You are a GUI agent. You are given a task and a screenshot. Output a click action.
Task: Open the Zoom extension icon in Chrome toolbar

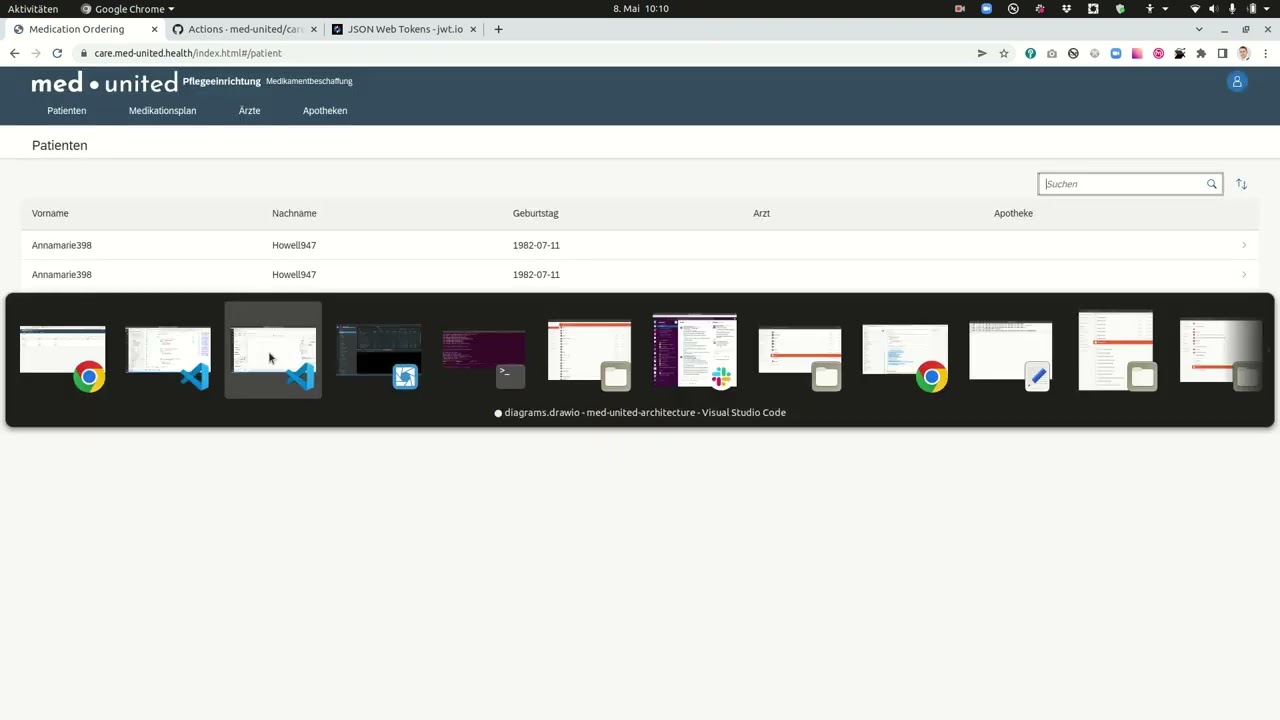point(1116,53)
